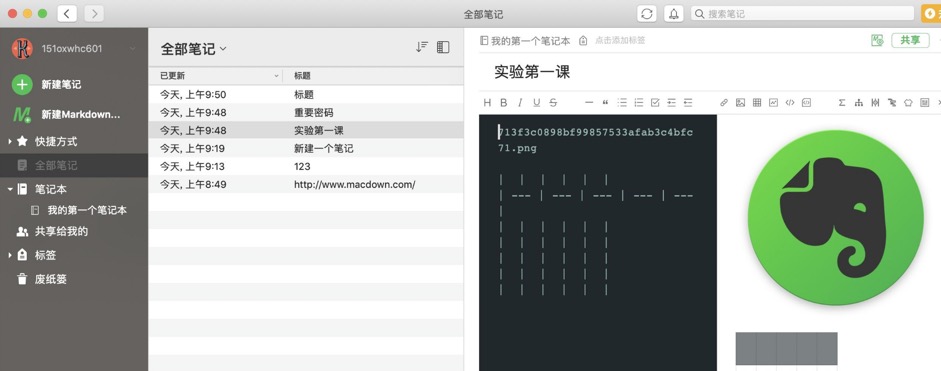
Task: Select the 实验第一课 note row
Action: 306,130
